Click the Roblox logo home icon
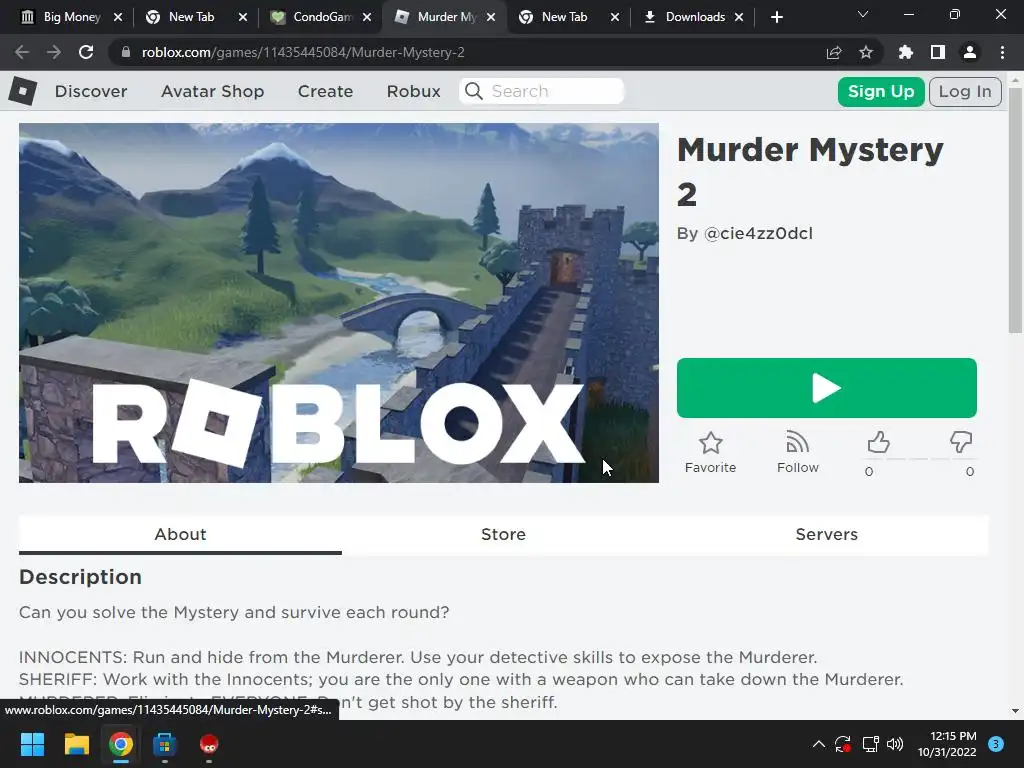This screenshot has height=768, width=1024. [23, 91]
